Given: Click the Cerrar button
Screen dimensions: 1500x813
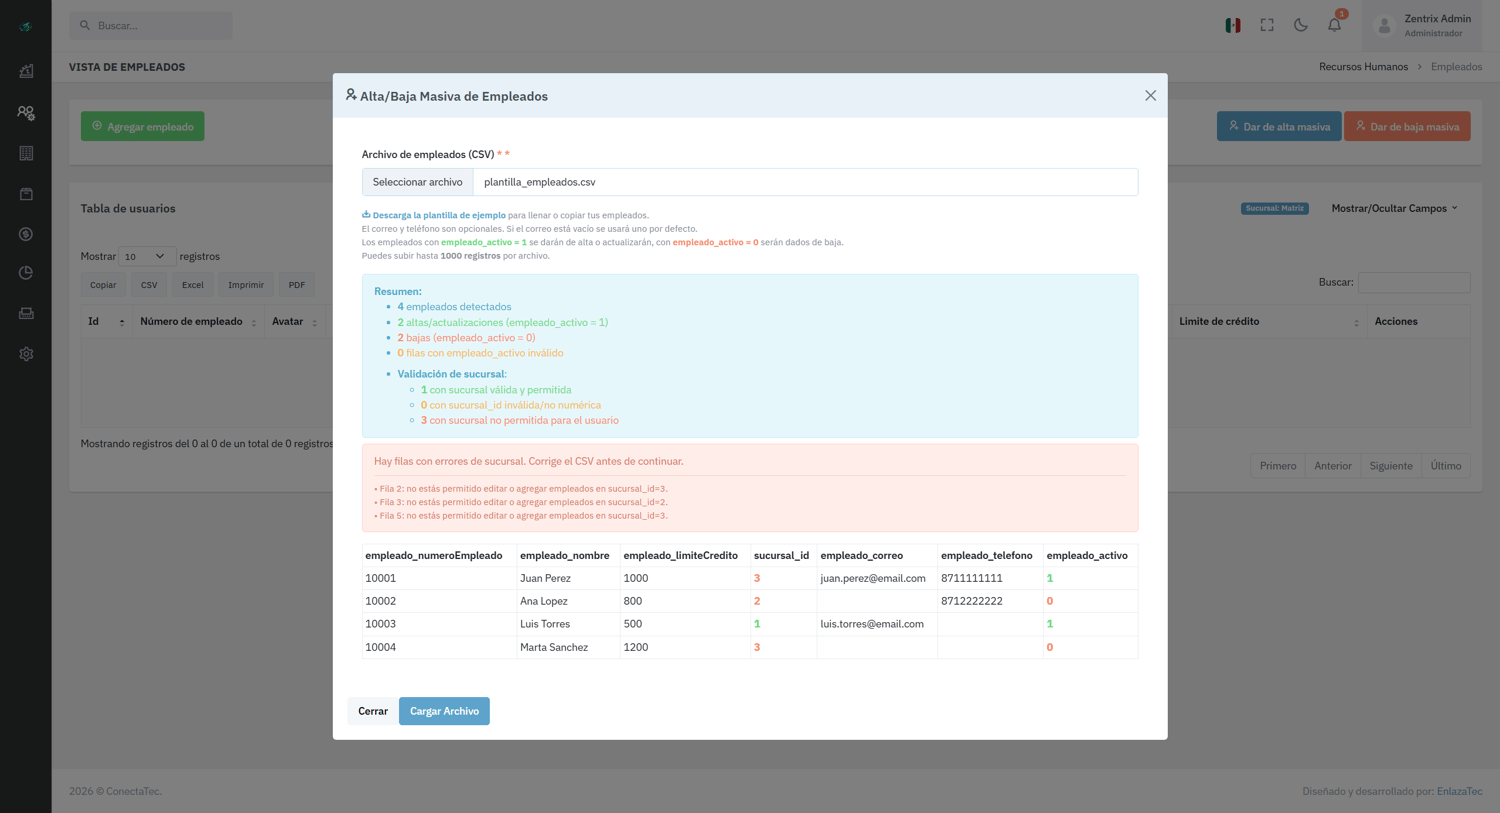Looking at the screenshot, I should click(373, 711).
